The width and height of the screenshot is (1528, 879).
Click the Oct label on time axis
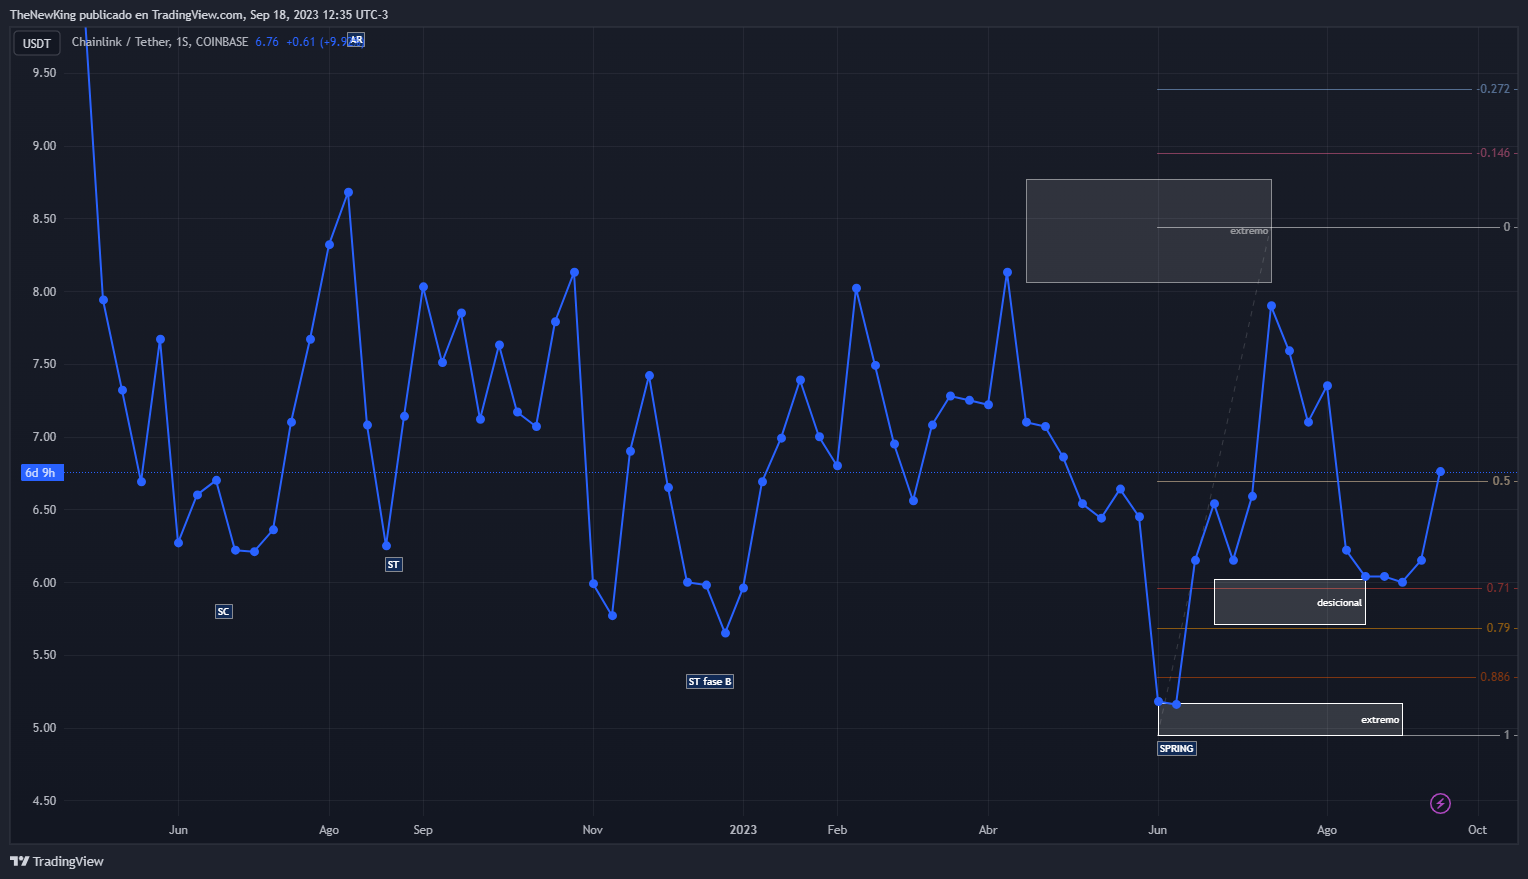point(1477,830)
